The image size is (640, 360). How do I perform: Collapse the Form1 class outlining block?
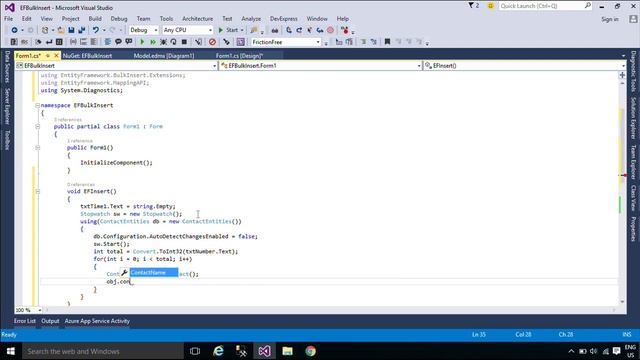click(38, 127)
